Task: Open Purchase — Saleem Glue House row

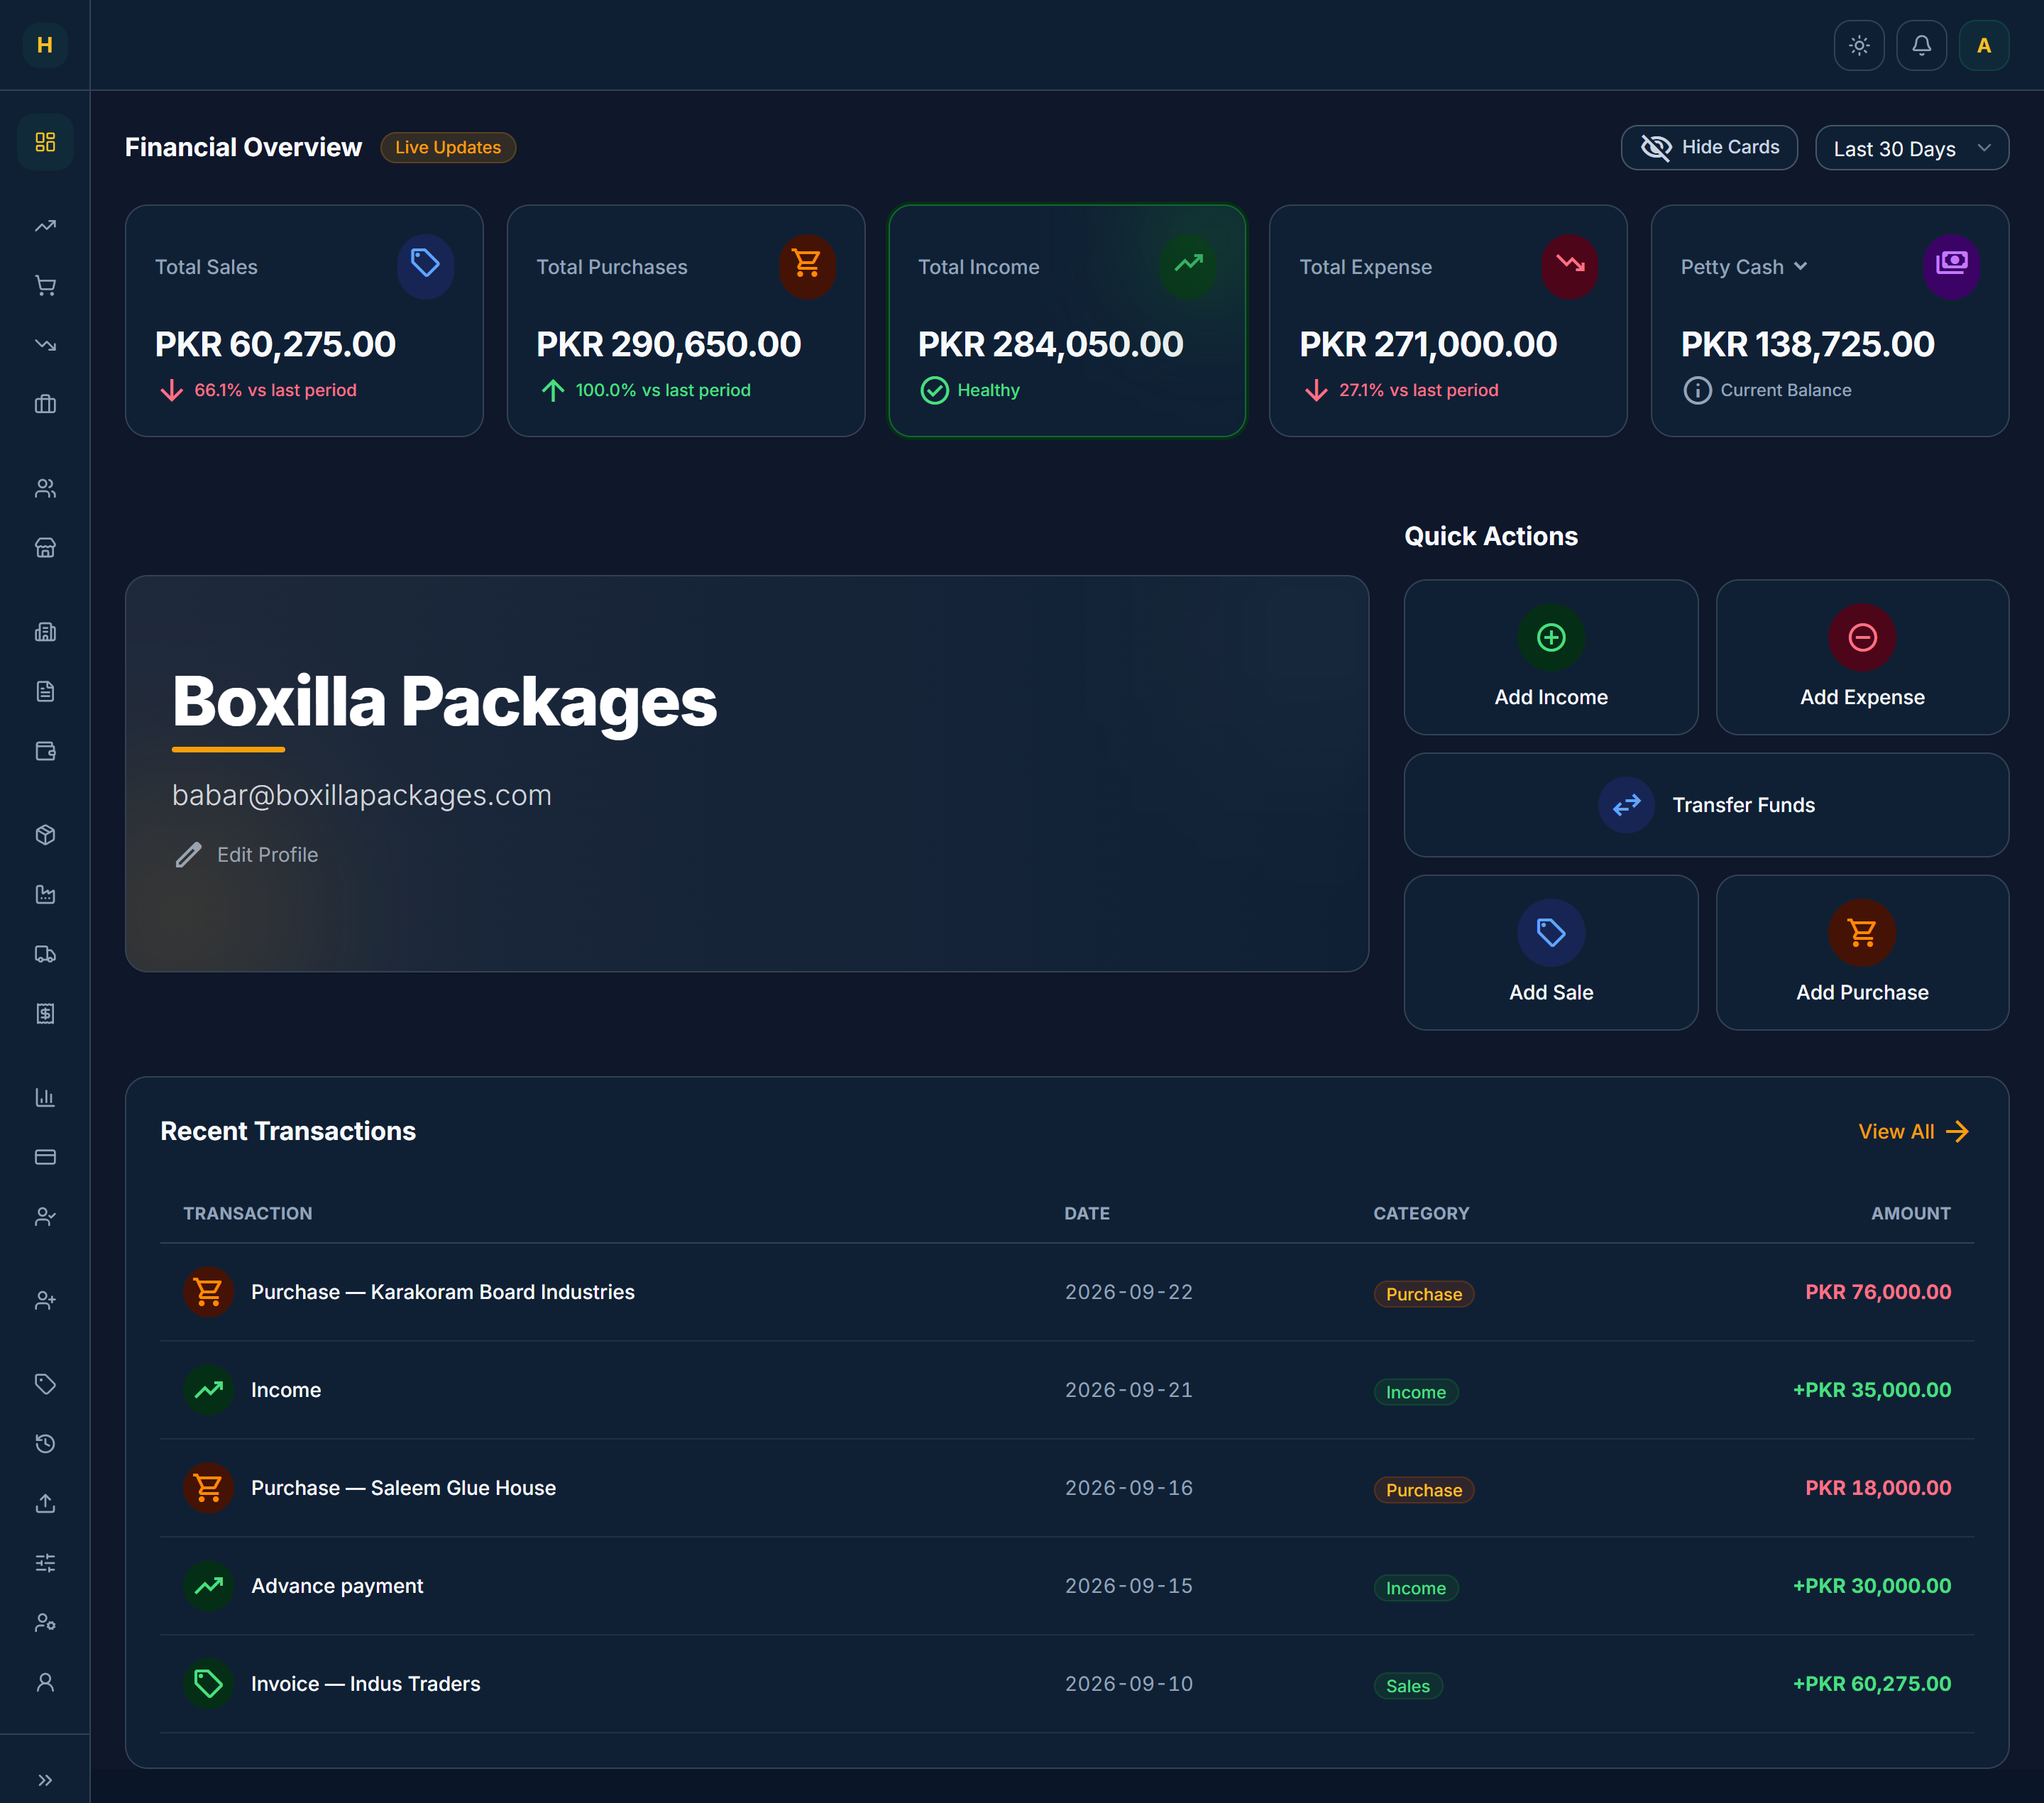Action: pos(1067,1488)
